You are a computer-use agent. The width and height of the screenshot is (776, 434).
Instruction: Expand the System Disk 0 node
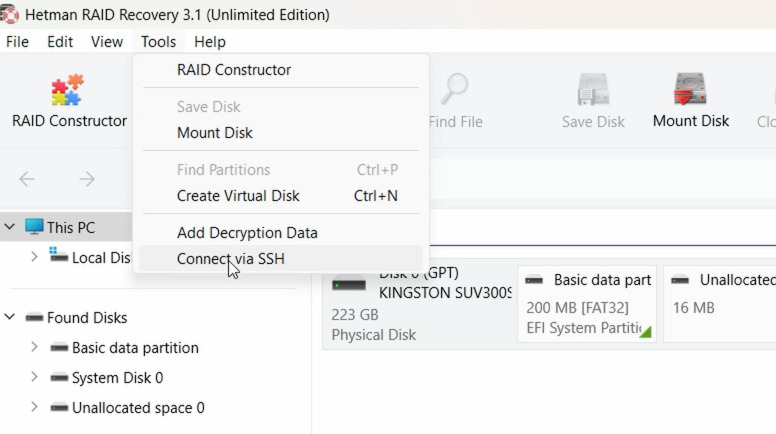click(34, 377)
